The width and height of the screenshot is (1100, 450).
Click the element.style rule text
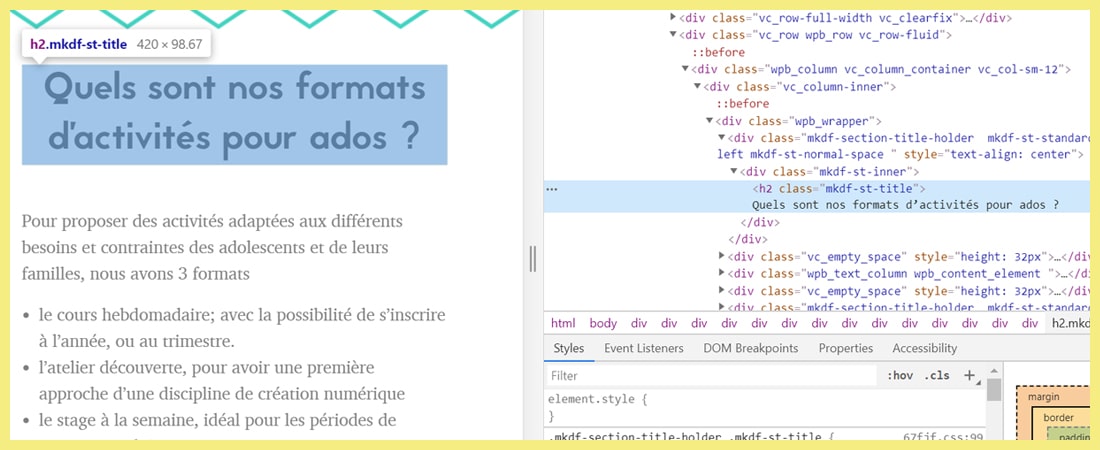click(596, 399)
